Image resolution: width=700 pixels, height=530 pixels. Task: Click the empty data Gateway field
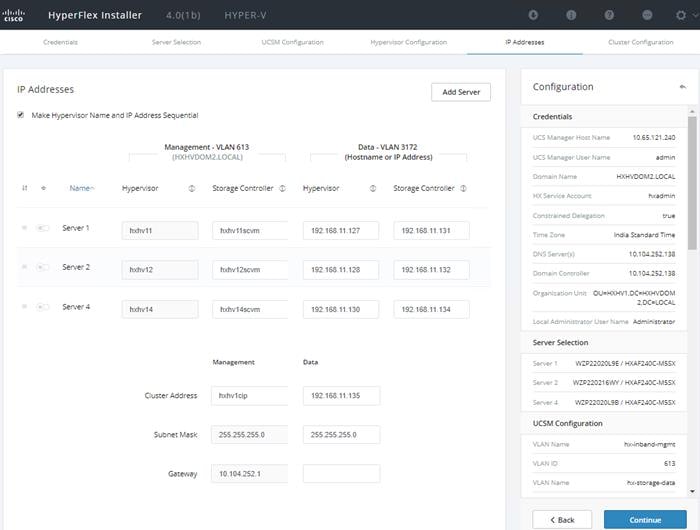coord(342,474)
